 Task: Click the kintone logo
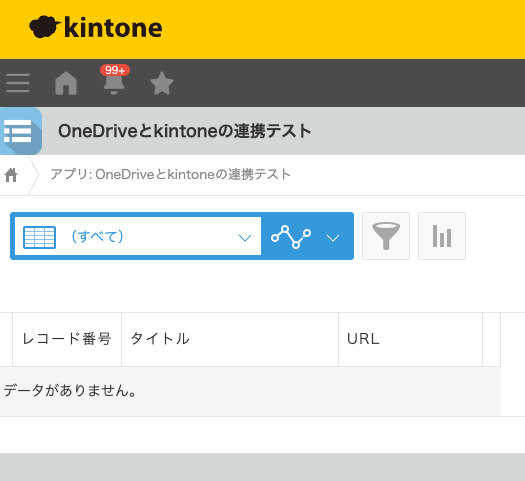pos(96,27)
